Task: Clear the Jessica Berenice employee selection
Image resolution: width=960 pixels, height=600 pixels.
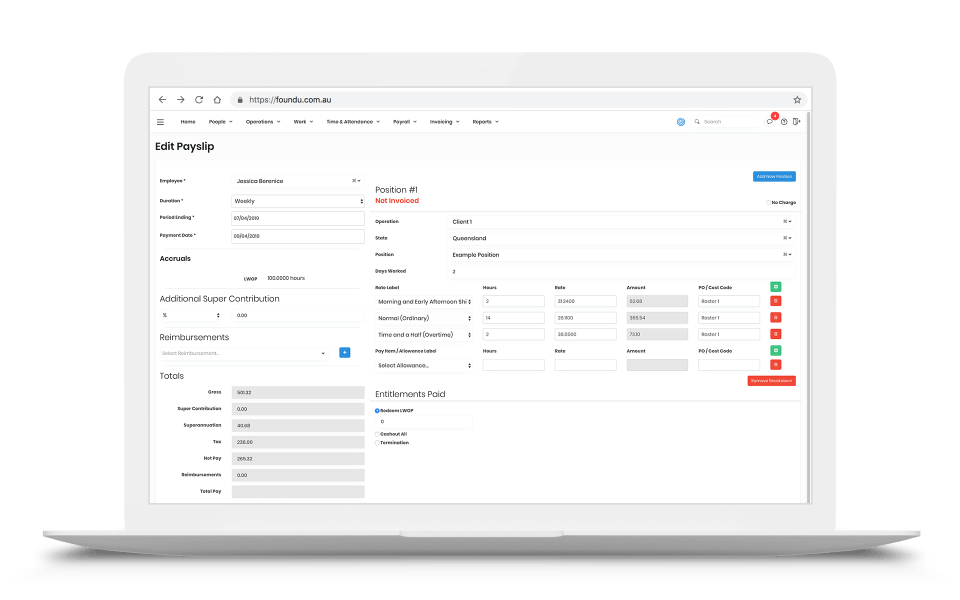Action: point(354,181)
